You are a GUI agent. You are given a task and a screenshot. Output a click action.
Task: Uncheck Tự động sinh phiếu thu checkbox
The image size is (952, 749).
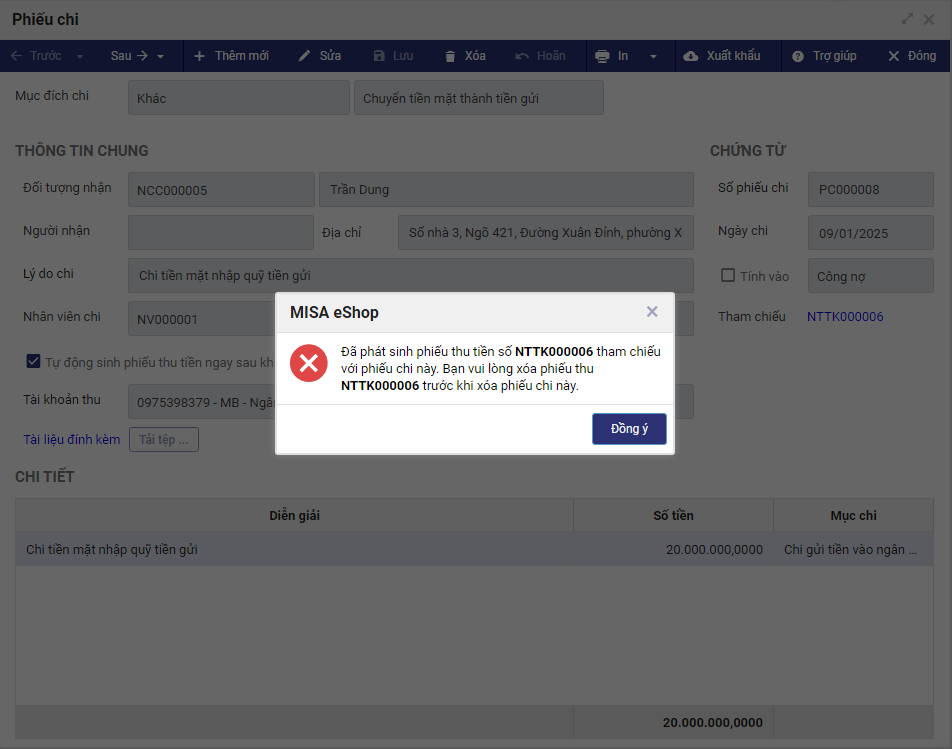[x=33, y=361]
